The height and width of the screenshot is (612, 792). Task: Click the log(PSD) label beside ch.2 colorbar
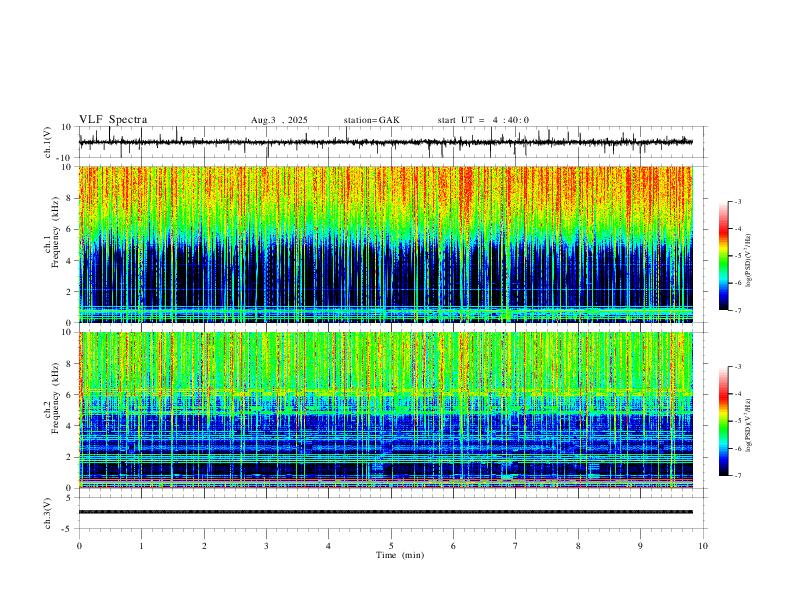[748, 425]
